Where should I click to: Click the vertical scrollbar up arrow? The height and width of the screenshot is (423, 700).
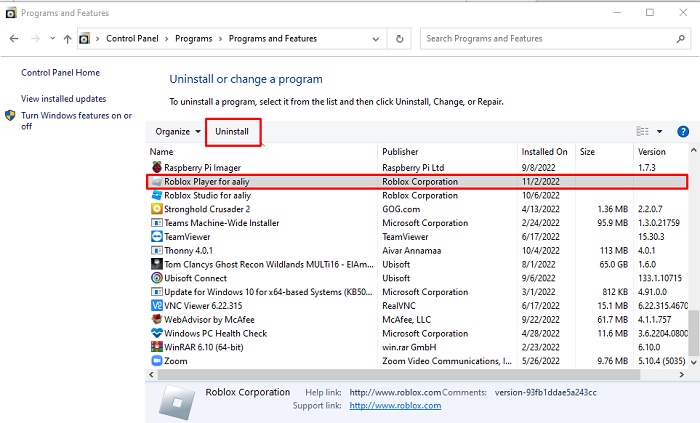[x=693, y=151]
